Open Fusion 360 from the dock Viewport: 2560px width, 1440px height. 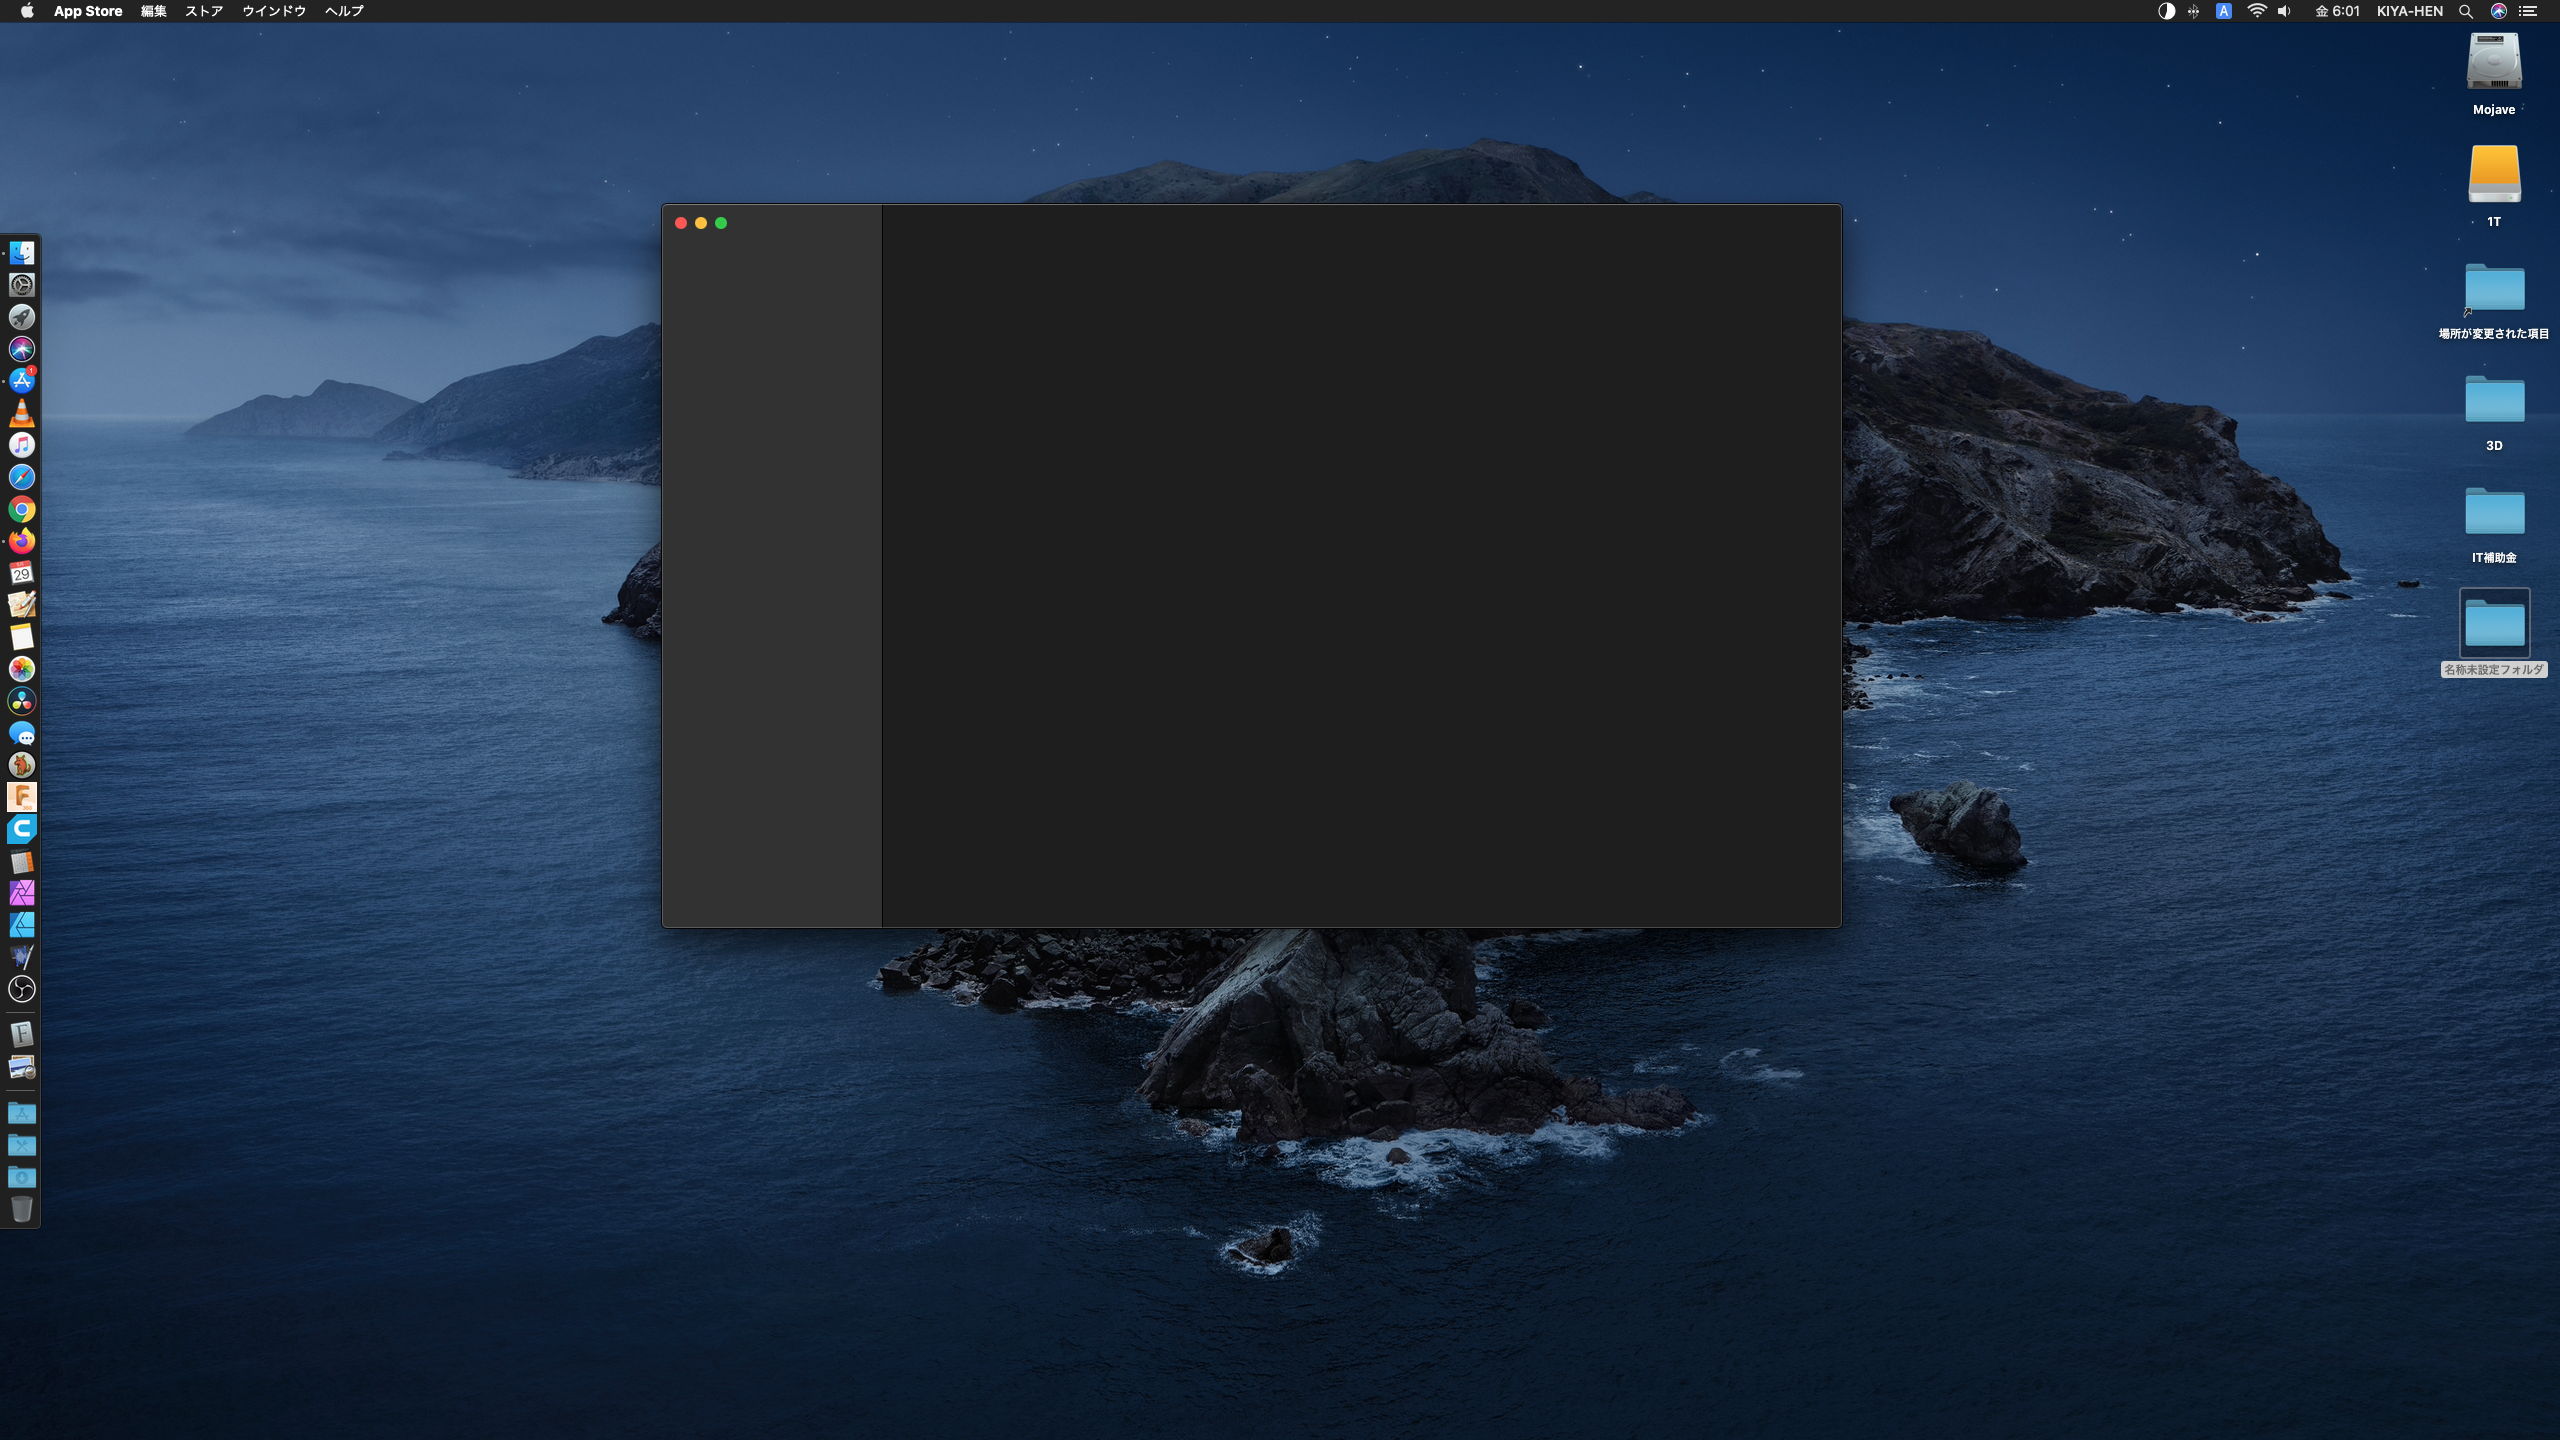[x=22, y=797]
